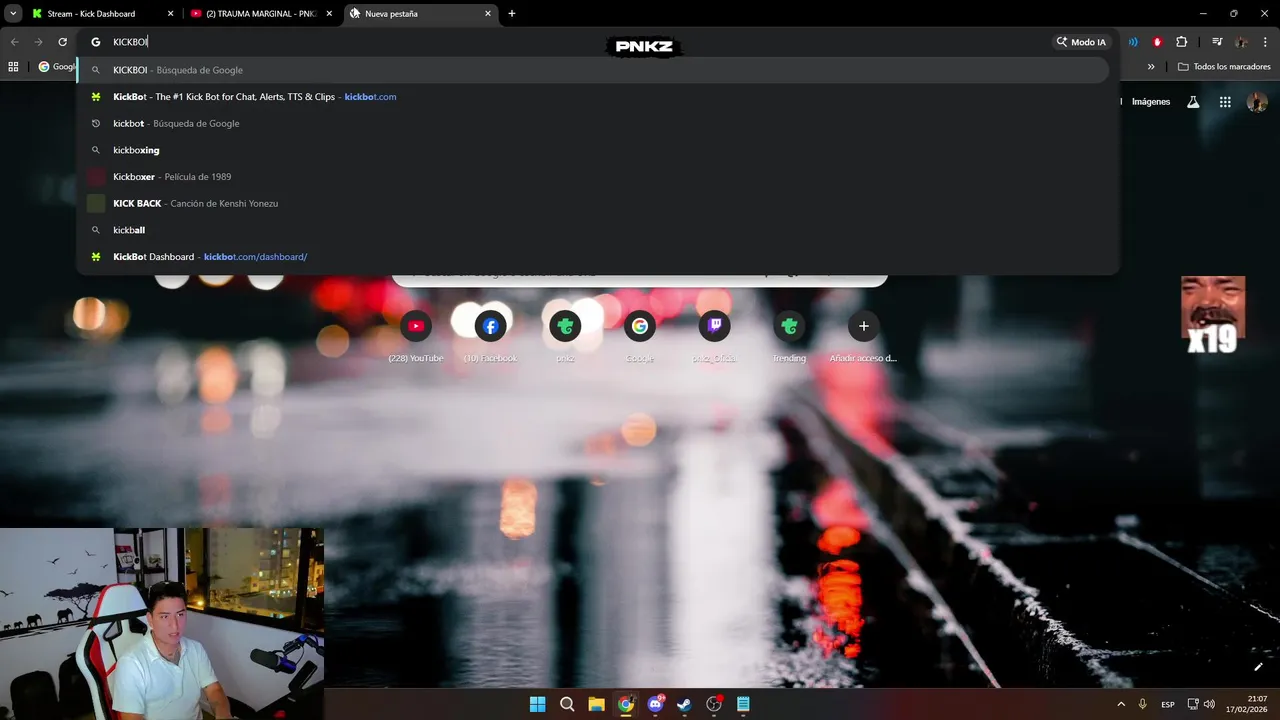Open the Twitch pnkz shortcut tile
This screenshot has width=1280, height=720.
coord(714,335)
